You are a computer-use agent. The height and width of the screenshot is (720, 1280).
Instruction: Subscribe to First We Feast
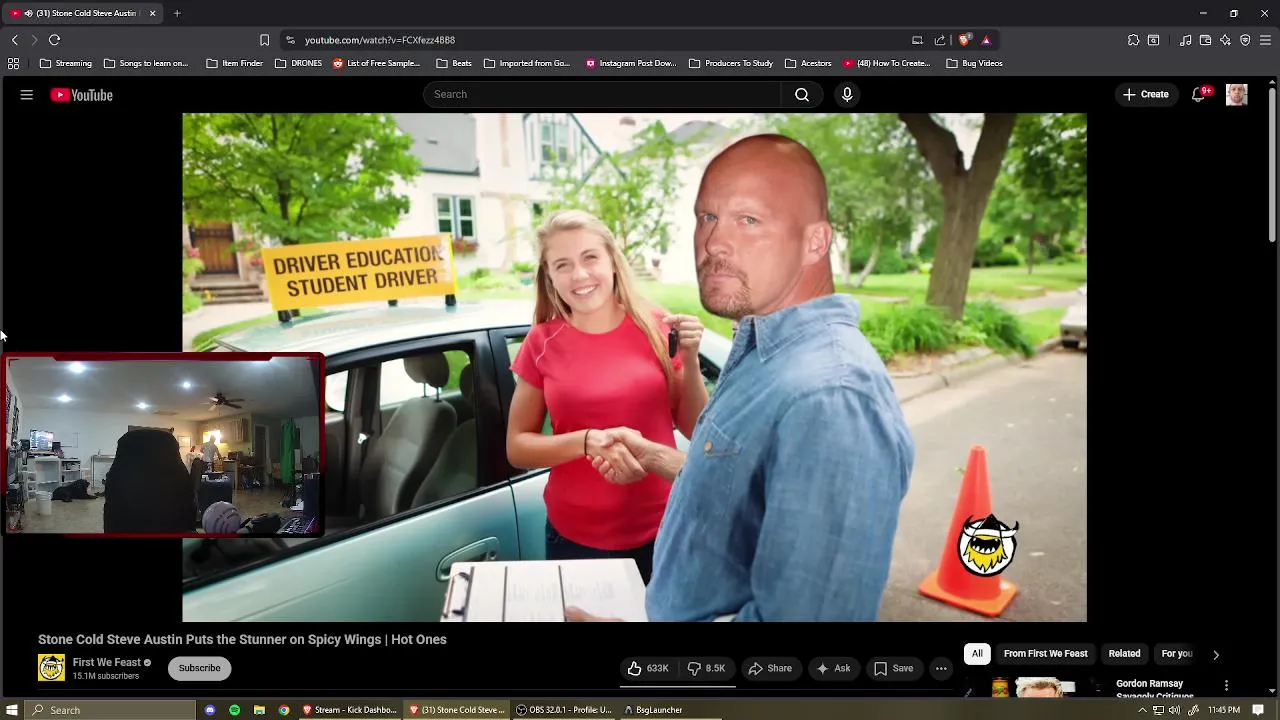pyautogui.click(x=199, y=668)
